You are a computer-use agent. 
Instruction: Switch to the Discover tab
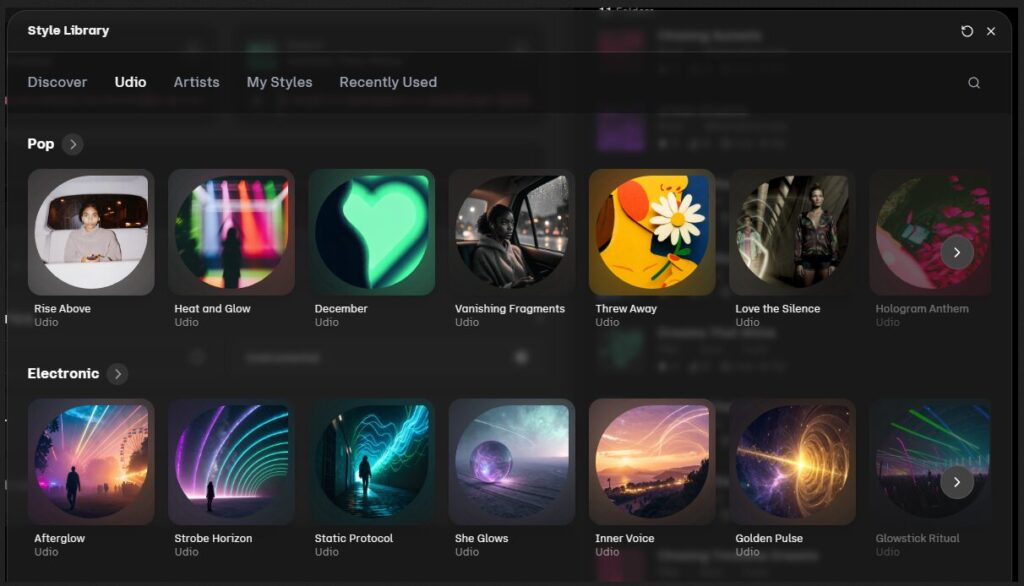[57, 82]
